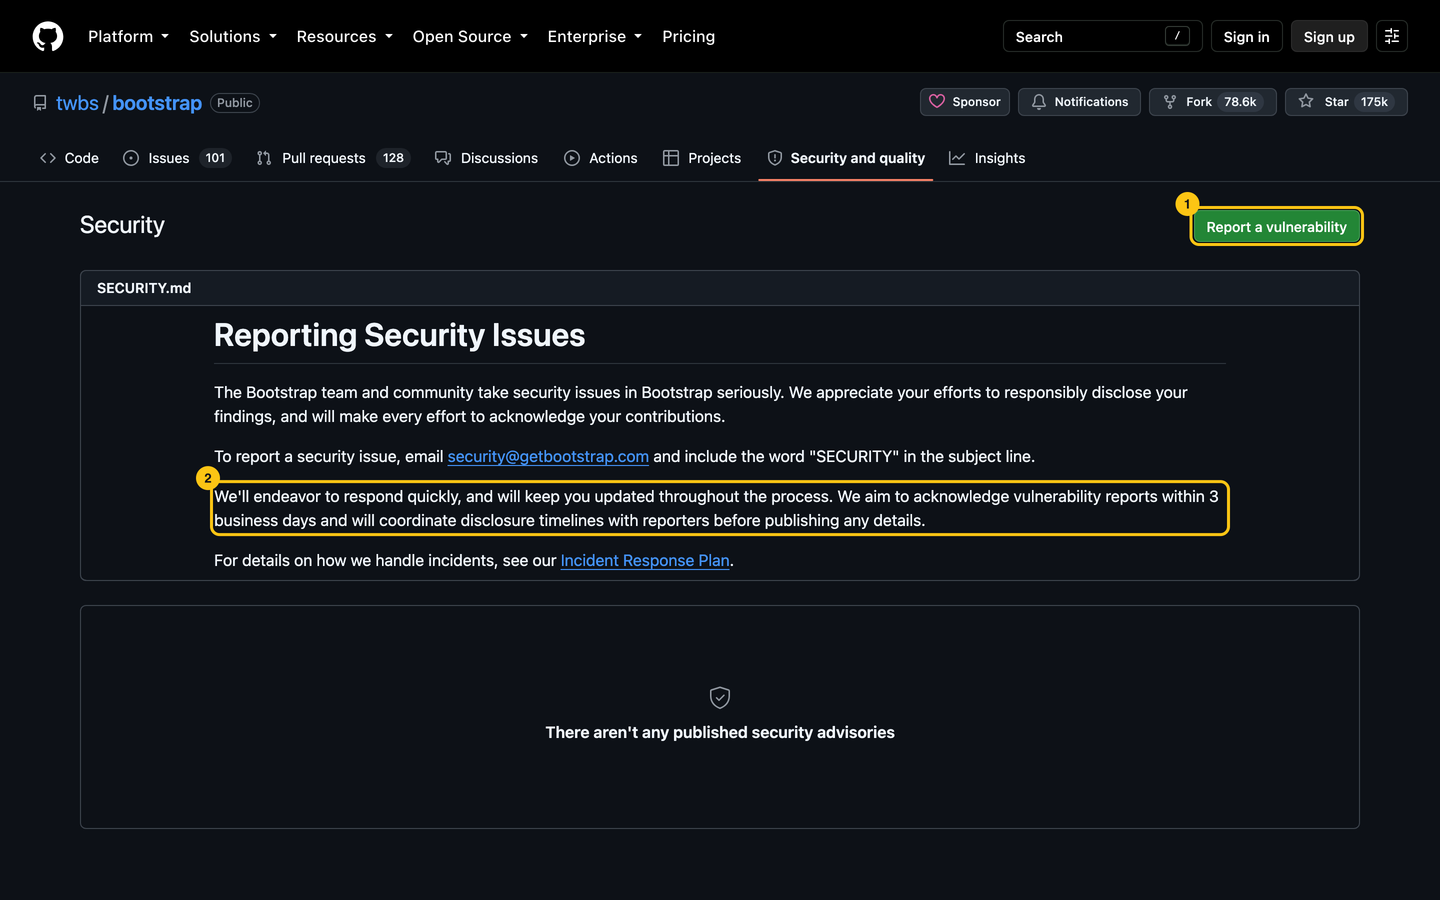Expand the Platform menu
Screen dimensions: 1440x900
tap(128, 36)
